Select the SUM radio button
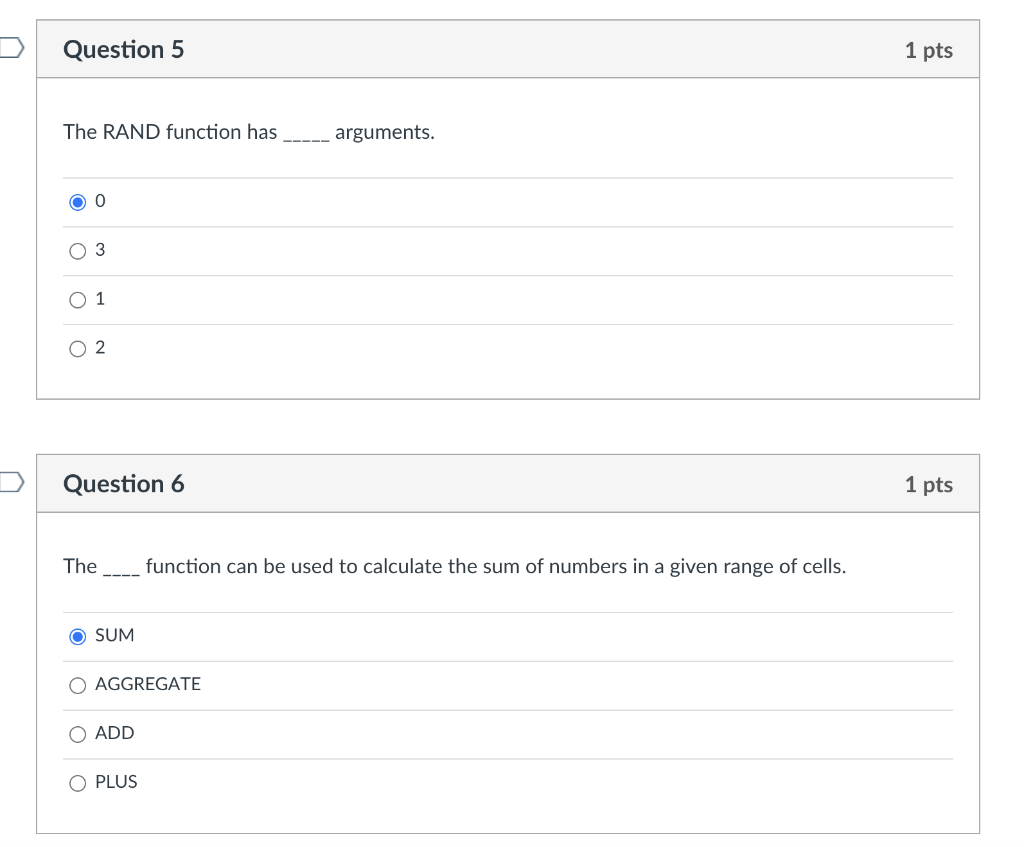The image size is (1024, 847). click(x=78, y=636)
